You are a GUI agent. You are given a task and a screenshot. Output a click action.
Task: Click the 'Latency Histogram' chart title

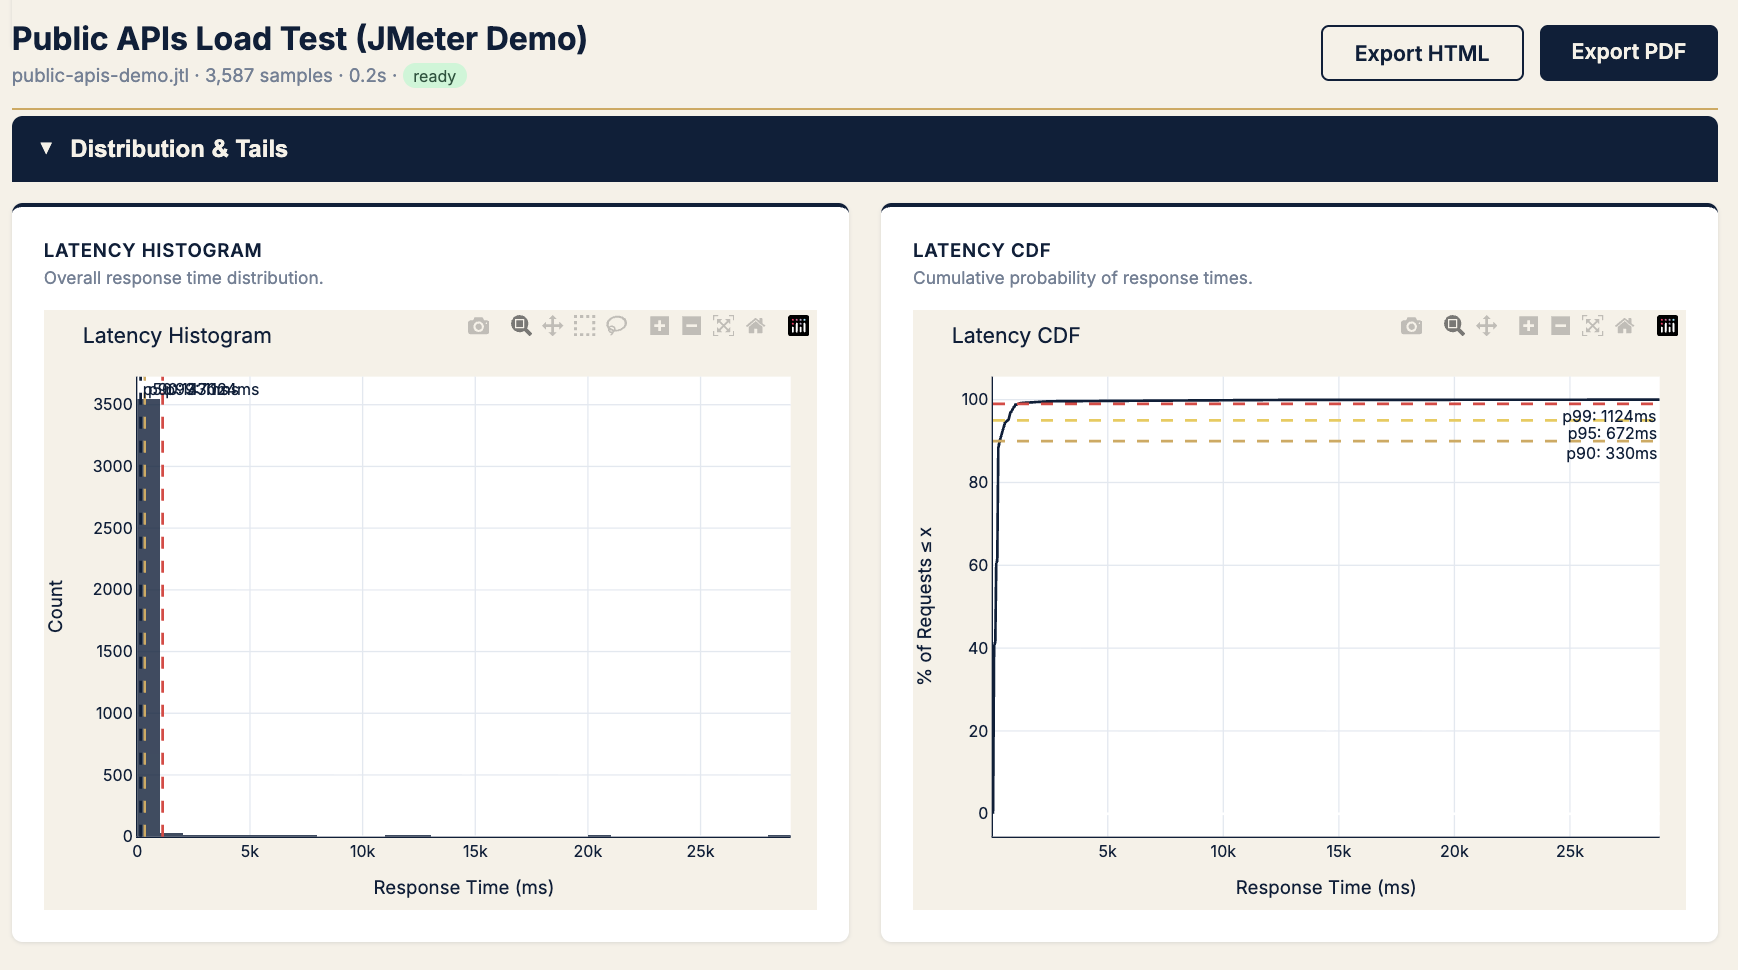(x=177, y=336)
